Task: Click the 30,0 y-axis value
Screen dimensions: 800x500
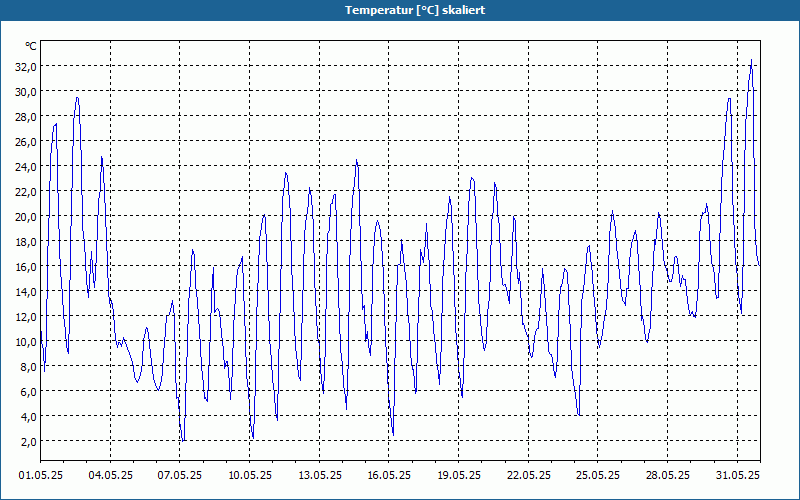Action: [26, 91]
